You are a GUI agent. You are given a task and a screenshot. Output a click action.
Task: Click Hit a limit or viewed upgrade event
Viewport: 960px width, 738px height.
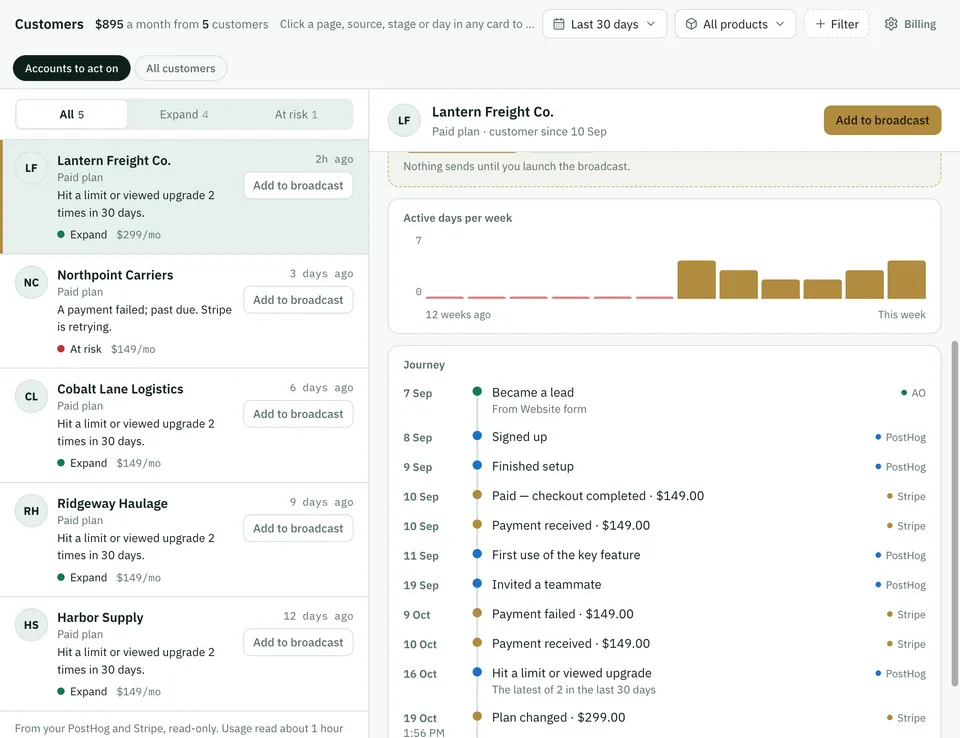click(571, 673)
